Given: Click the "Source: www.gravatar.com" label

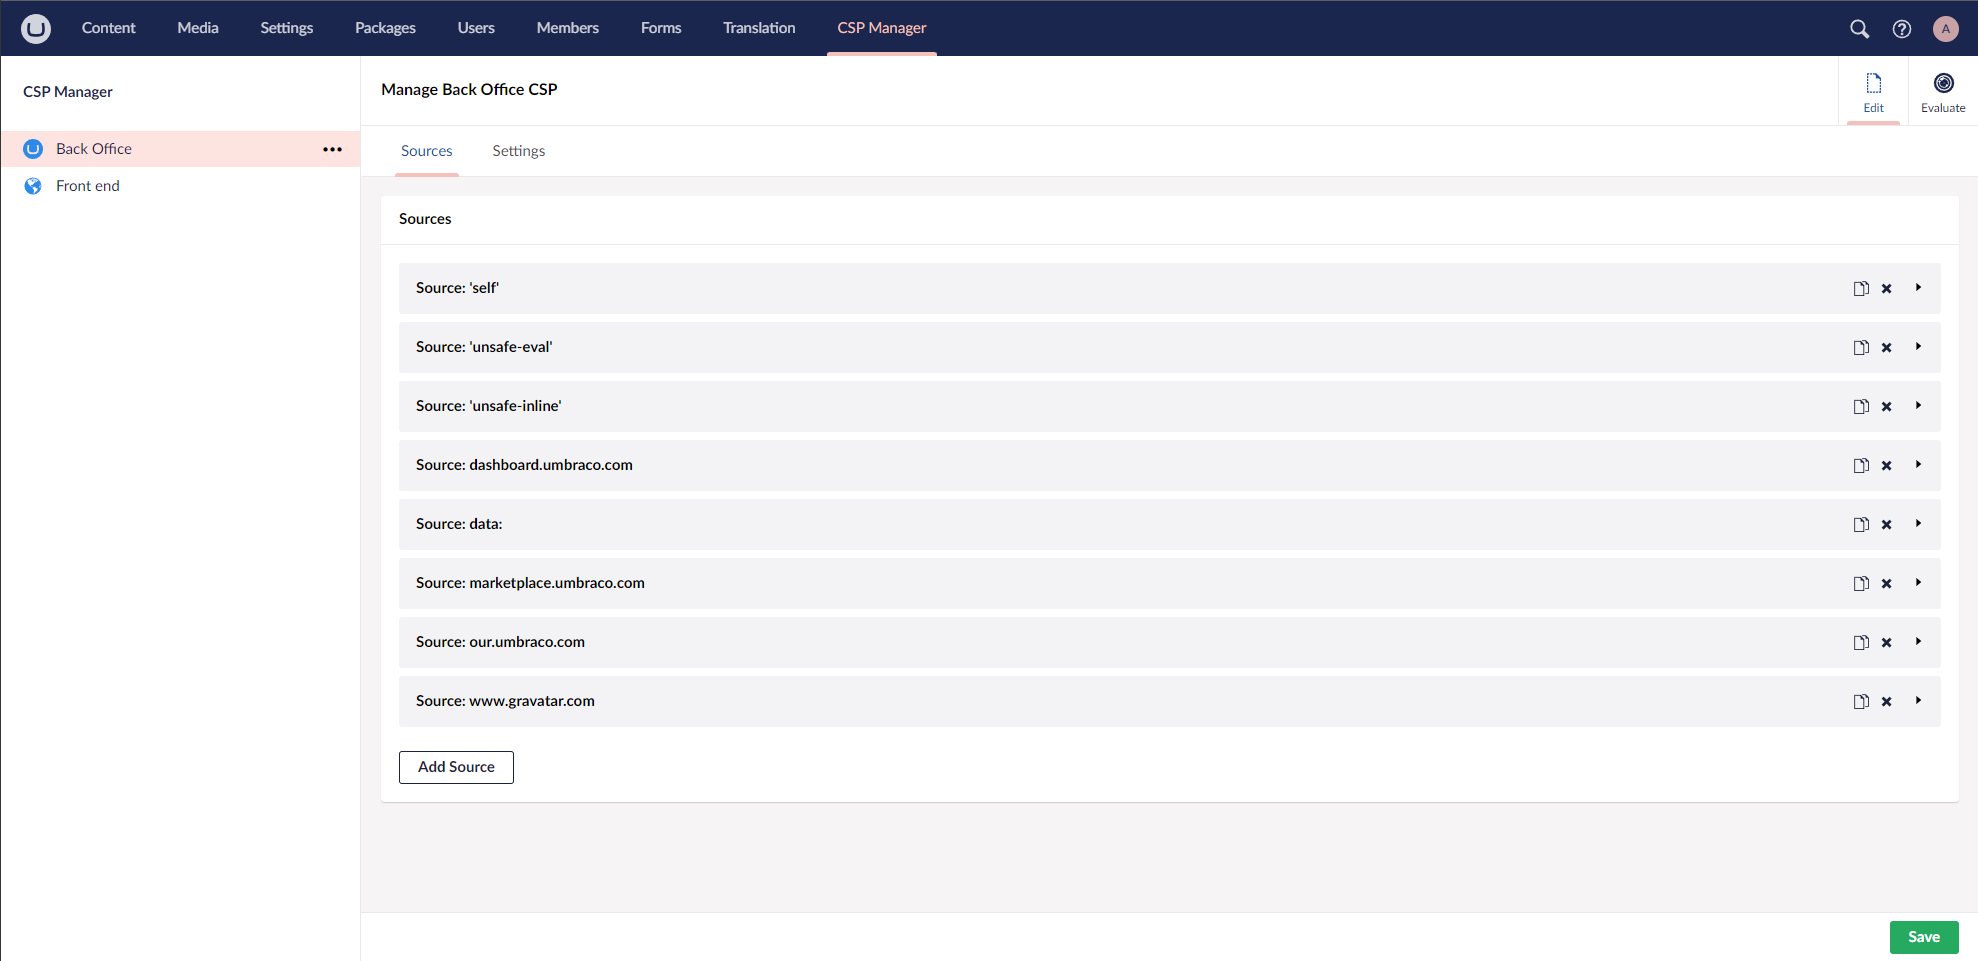Looking at the screenshot, I should 505,701.
